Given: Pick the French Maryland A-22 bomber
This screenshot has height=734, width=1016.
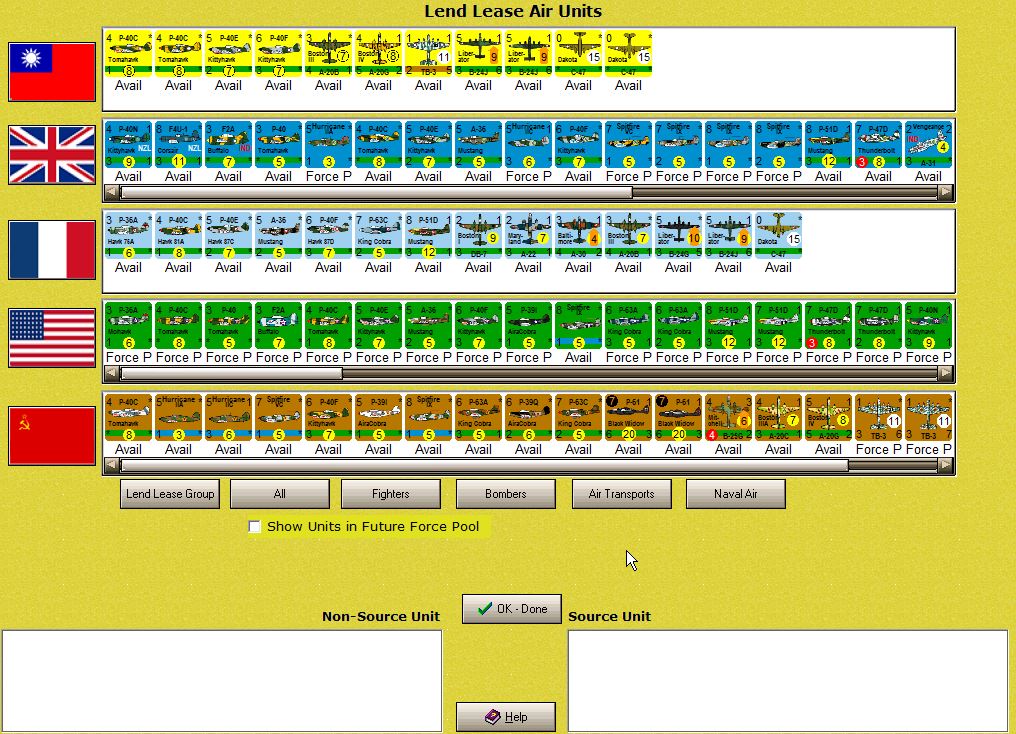Looking at the screenshot, I should pos(528,236).
